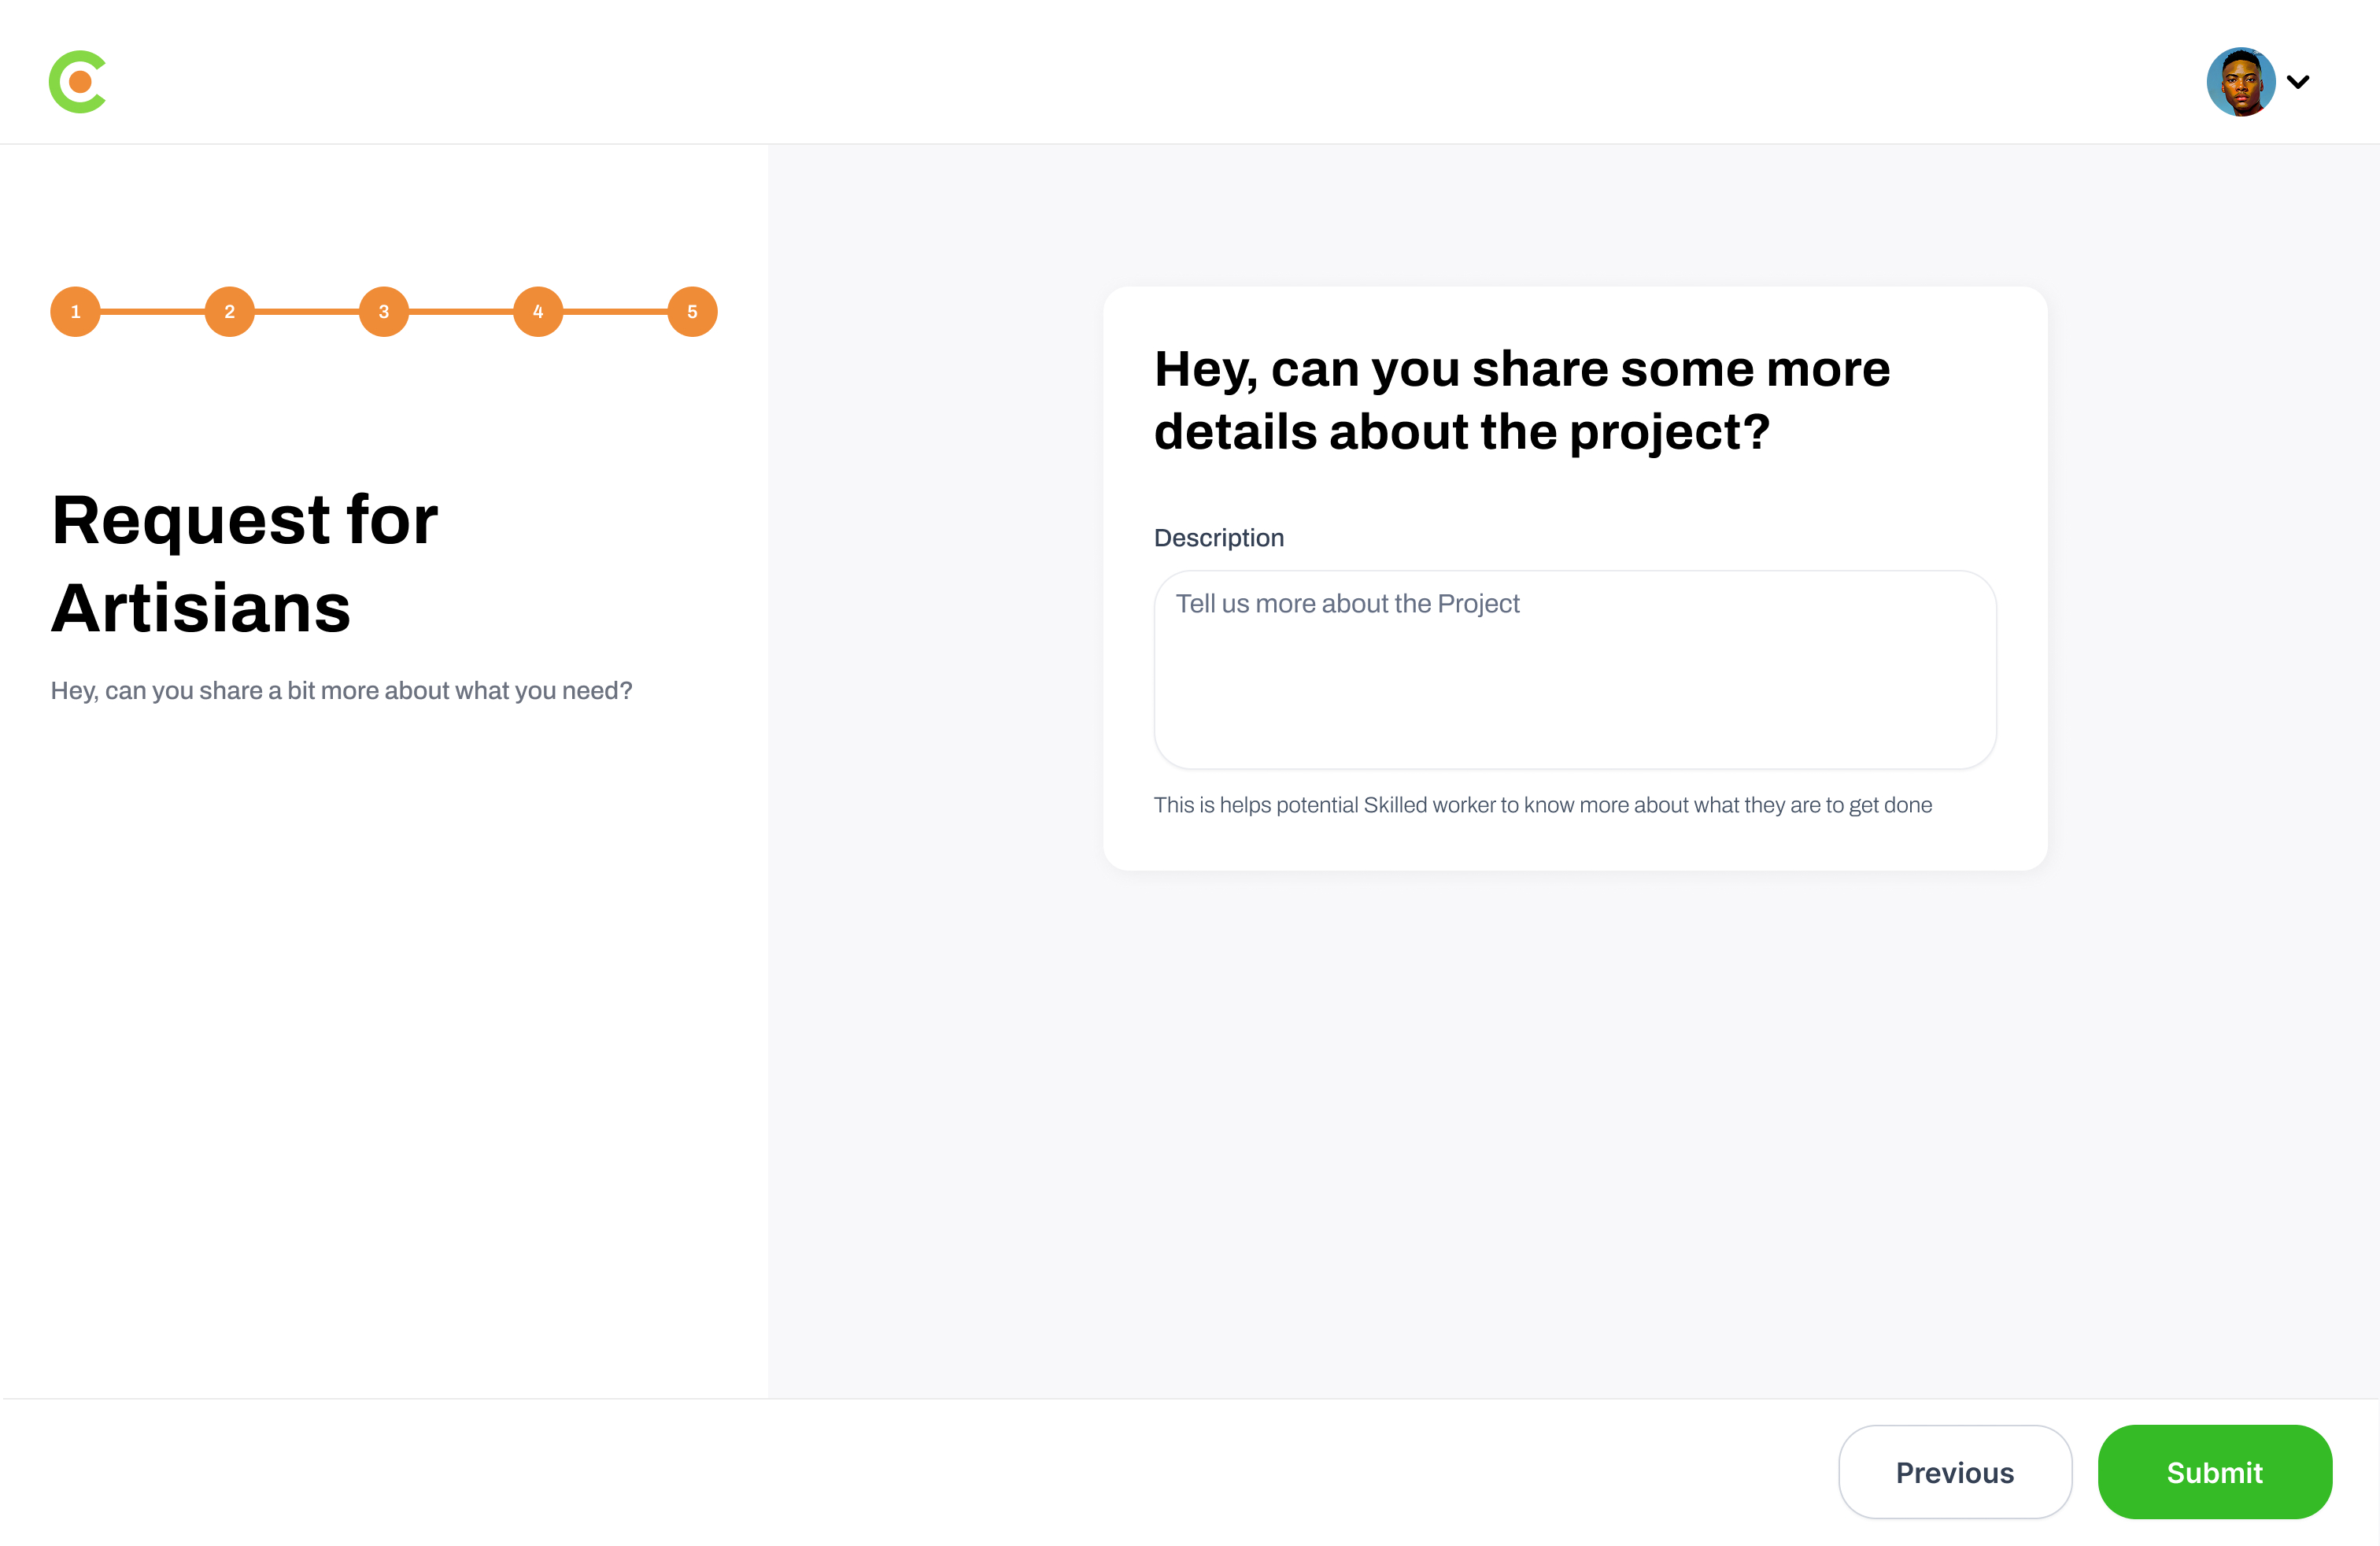
Task: Open step 4 of the request
Action: tap(538, 312)
